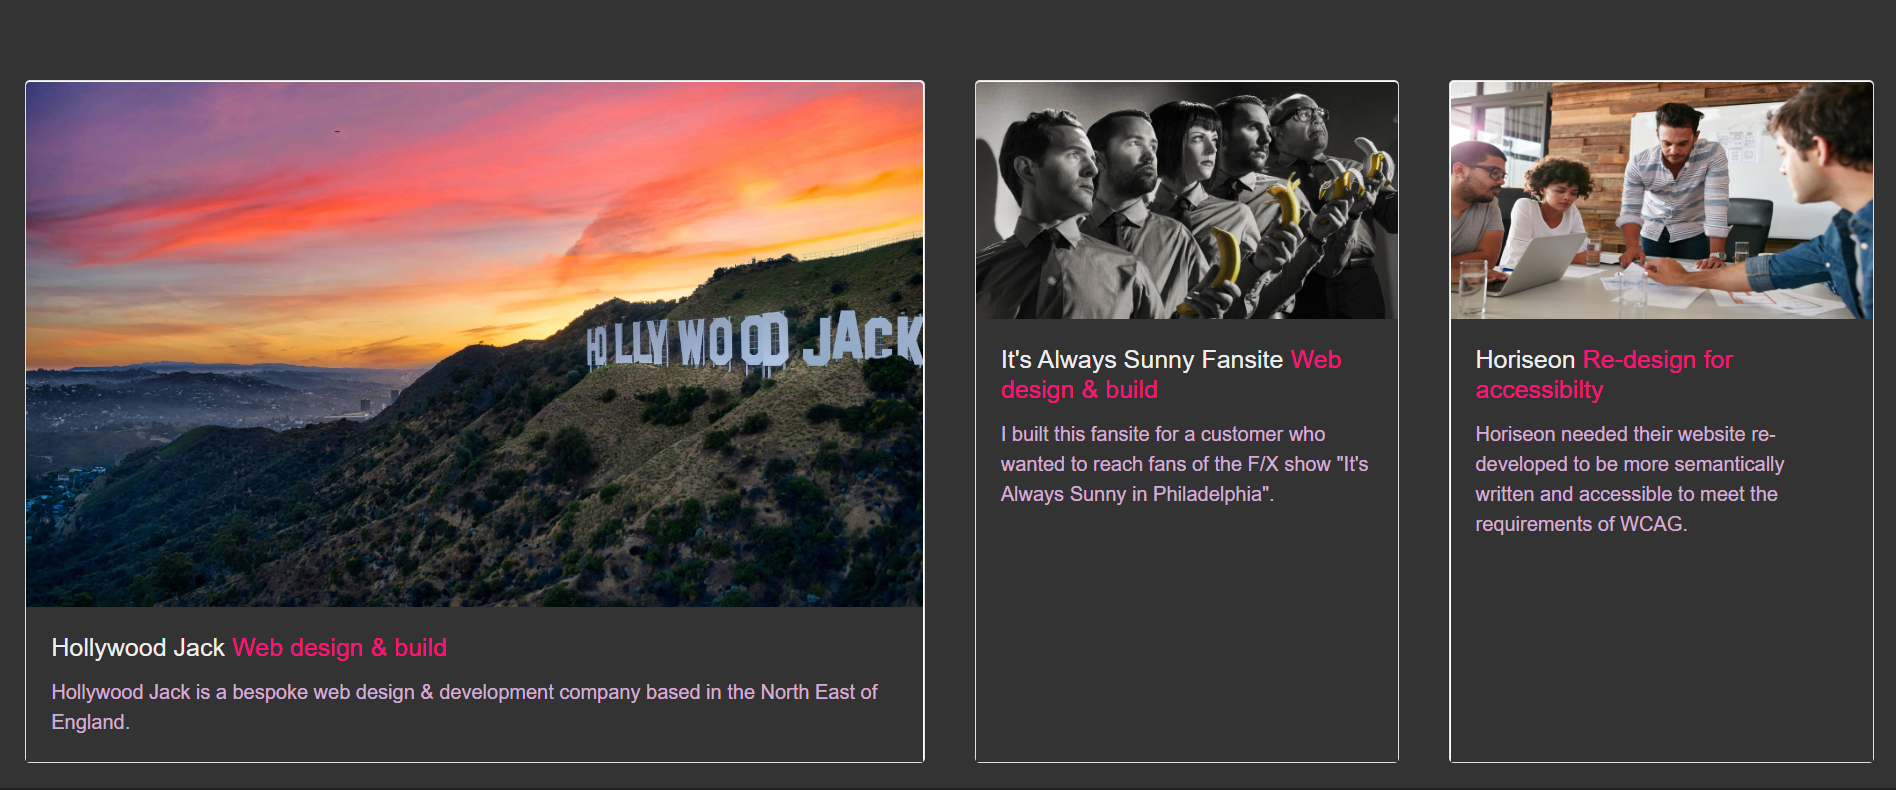Click the HOLLYWOOD JACK sign lettering in image
Image resolution: width=1896 pixels, height=790 pixels.
[x=754, y=342]
